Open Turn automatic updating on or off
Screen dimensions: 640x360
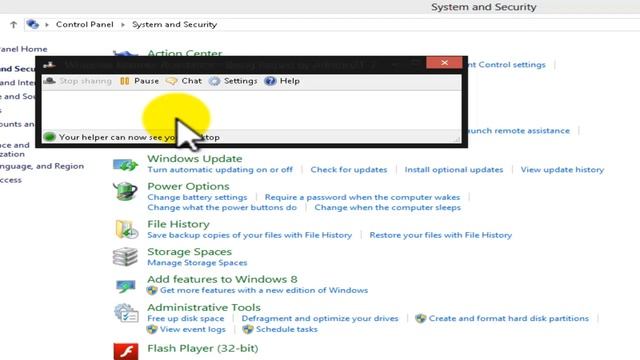(220, 169)
